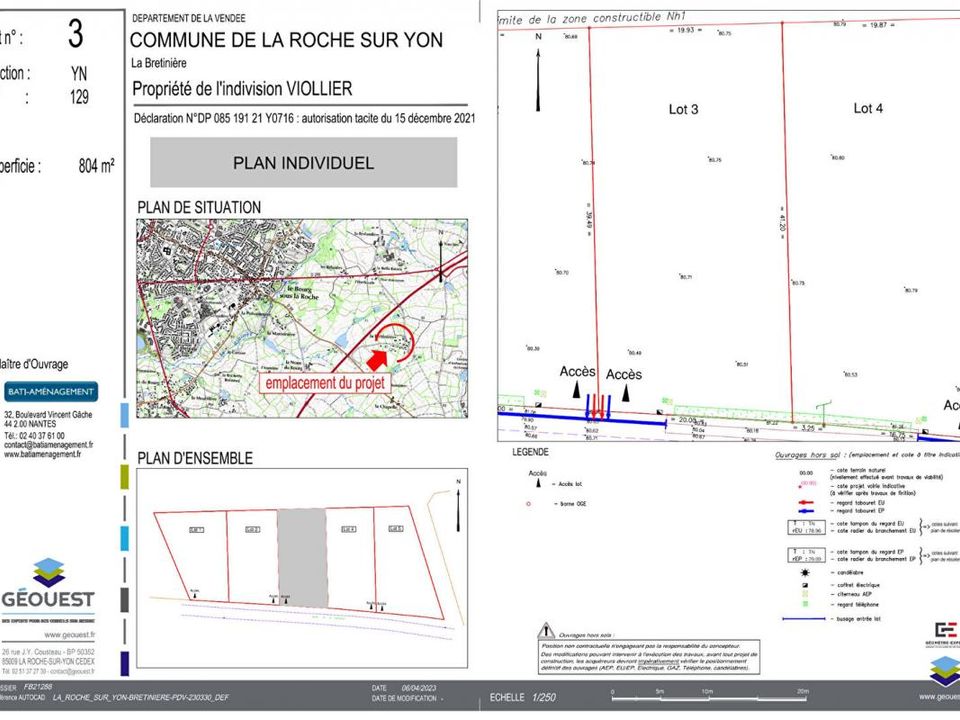Click the Plan de situation map image
The width and height of the screenshot is (960, 720).
(x=302, y=318)
